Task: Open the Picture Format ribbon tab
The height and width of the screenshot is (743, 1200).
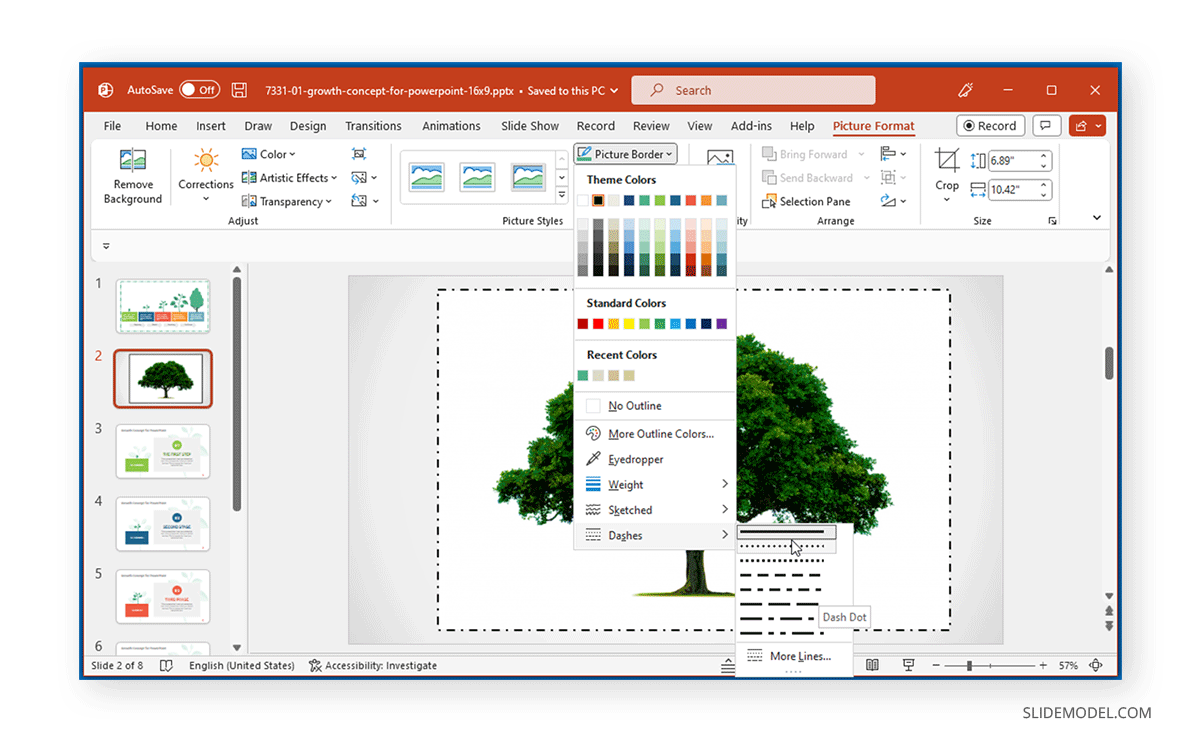Action: pos(872,126)
